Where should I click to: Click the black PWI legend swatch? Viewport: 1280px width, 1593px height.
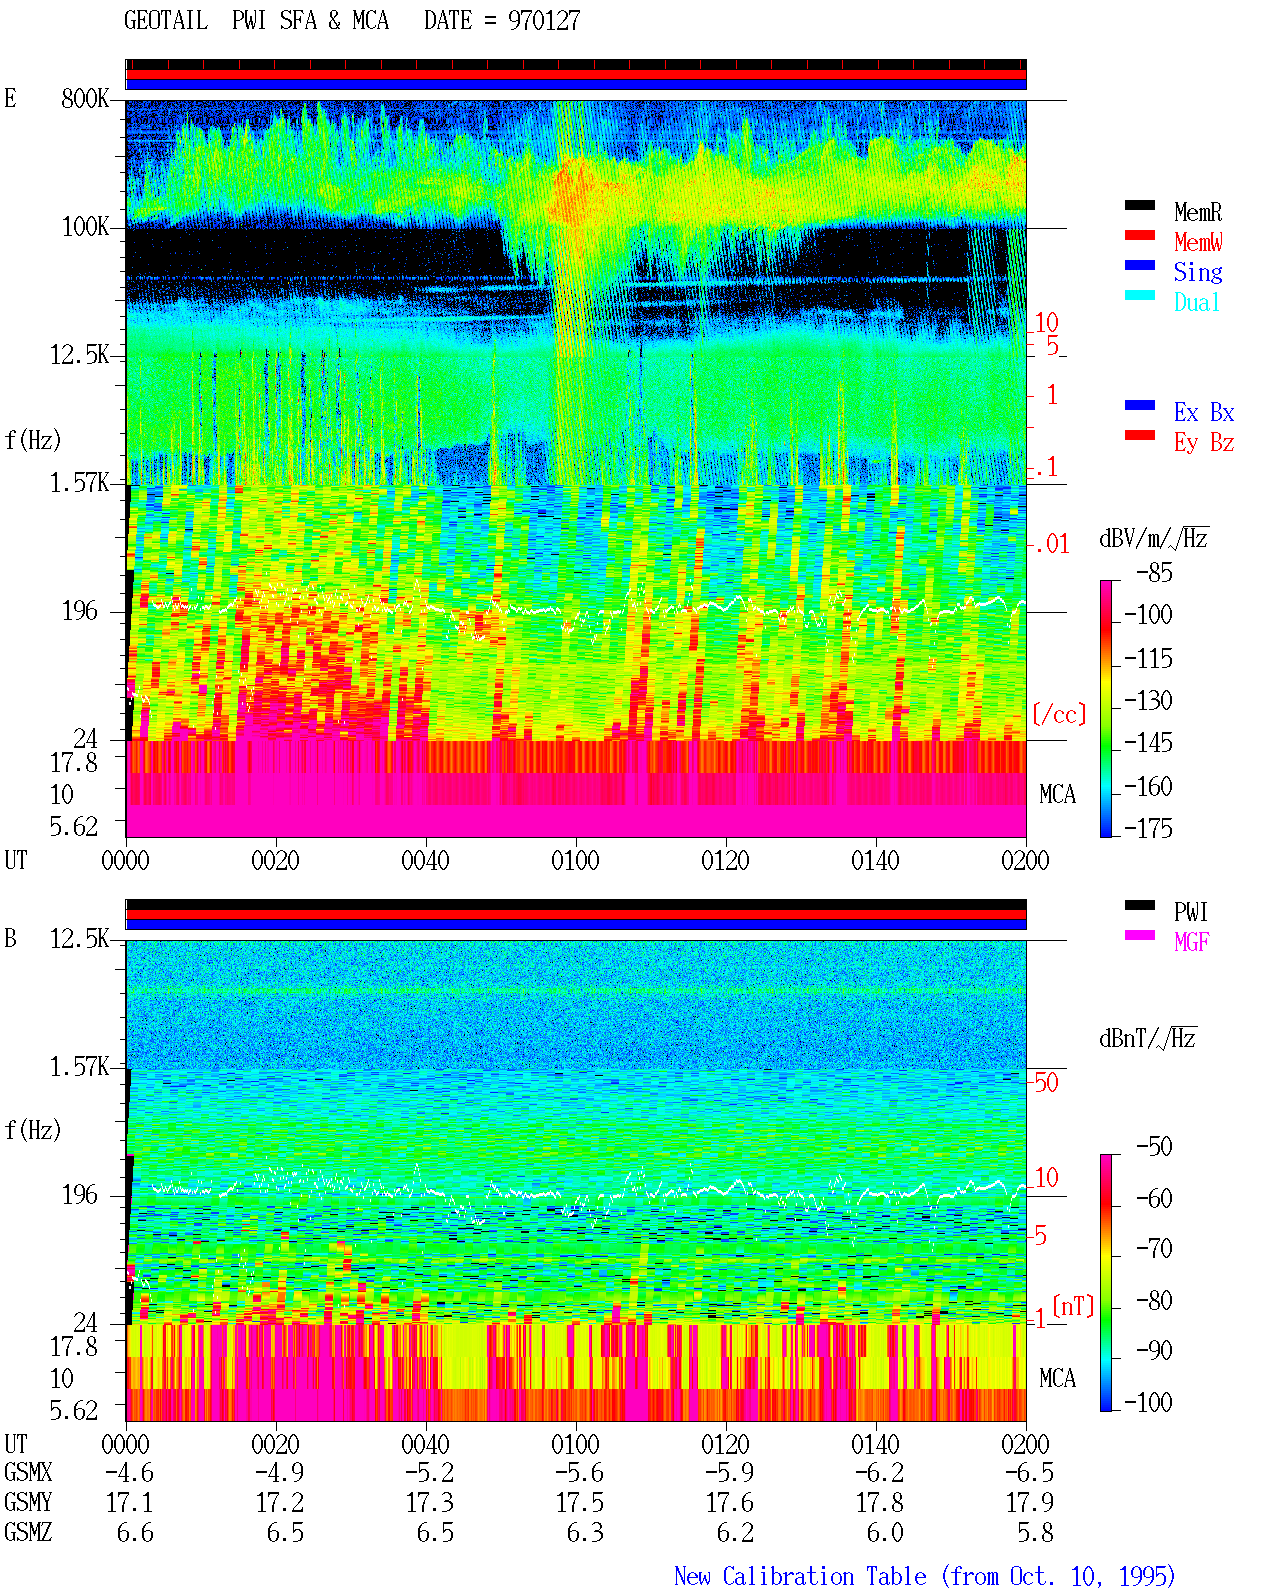point(1139,905)
